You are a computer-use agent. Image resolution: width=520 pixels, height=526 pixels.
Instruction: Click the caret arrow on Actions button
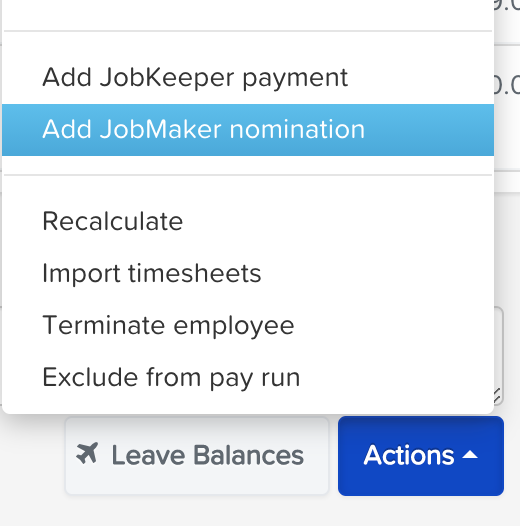coord(470,455)
